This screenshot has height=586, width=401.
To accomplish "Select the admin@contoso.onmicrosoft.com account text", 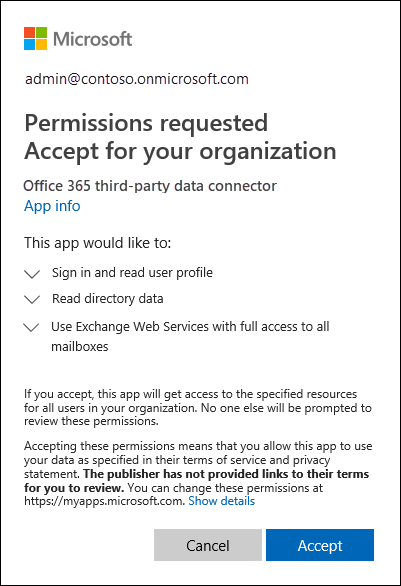I will 137,79.
